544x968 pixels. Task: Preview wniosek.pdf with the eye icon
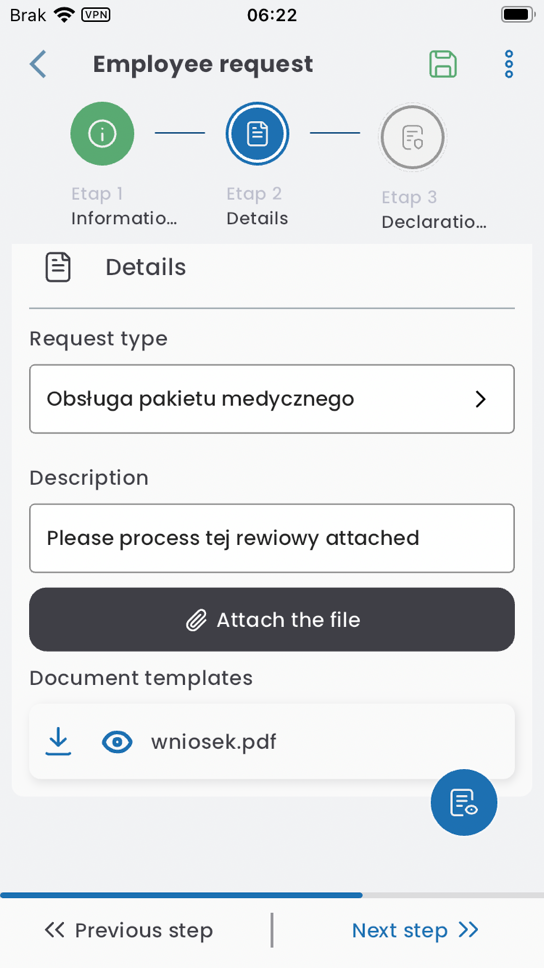click(x=117, y=742)
